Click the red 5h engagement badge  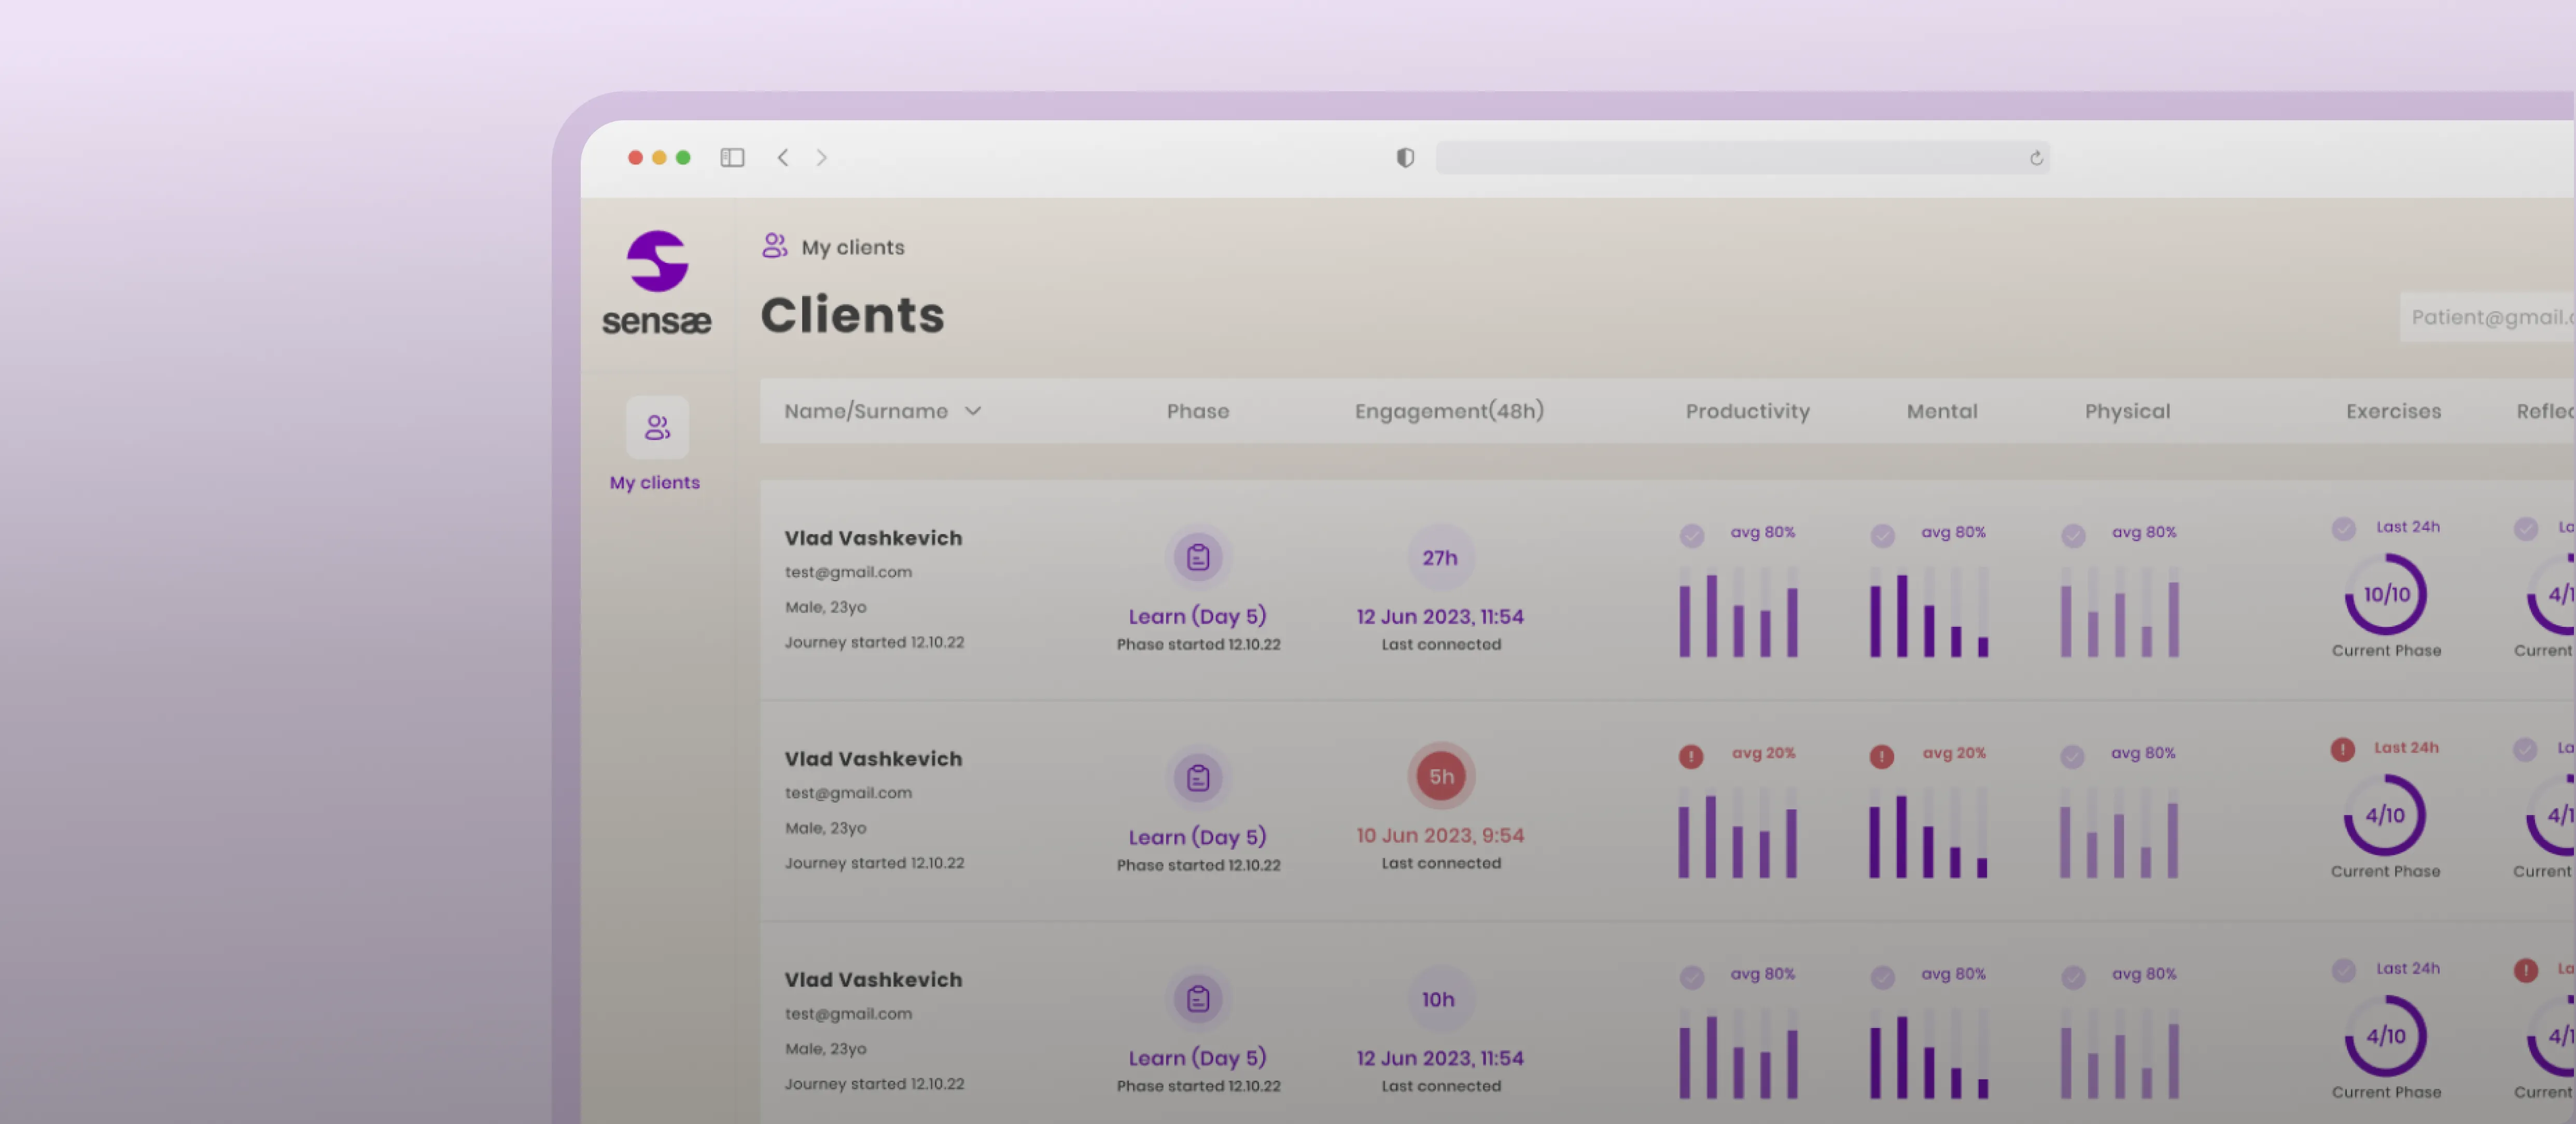click(1441, 776)
